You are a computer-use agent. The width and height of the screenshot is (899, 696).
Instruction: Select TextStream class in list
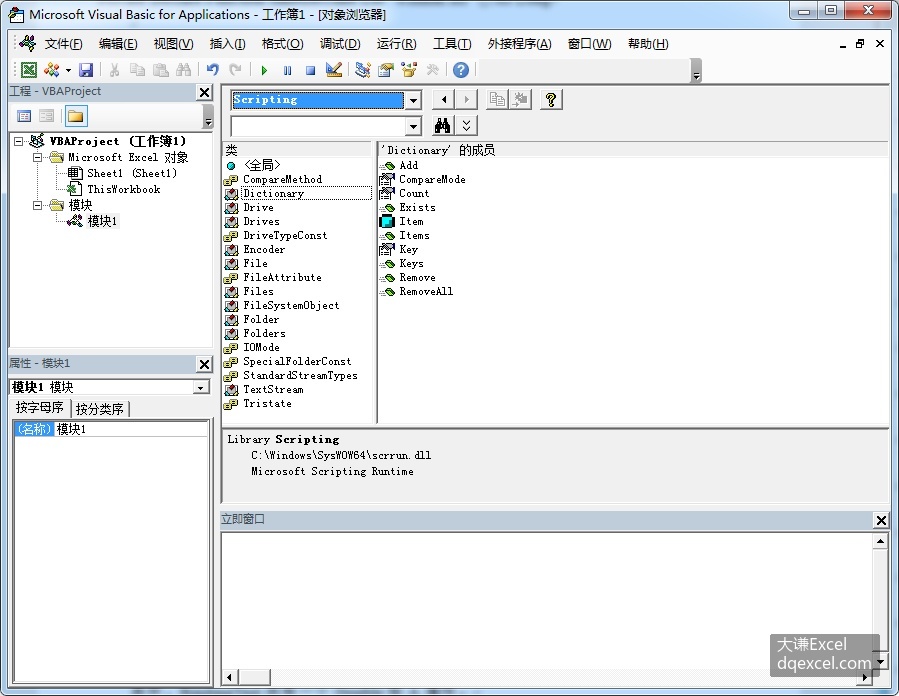pos(273,389)
